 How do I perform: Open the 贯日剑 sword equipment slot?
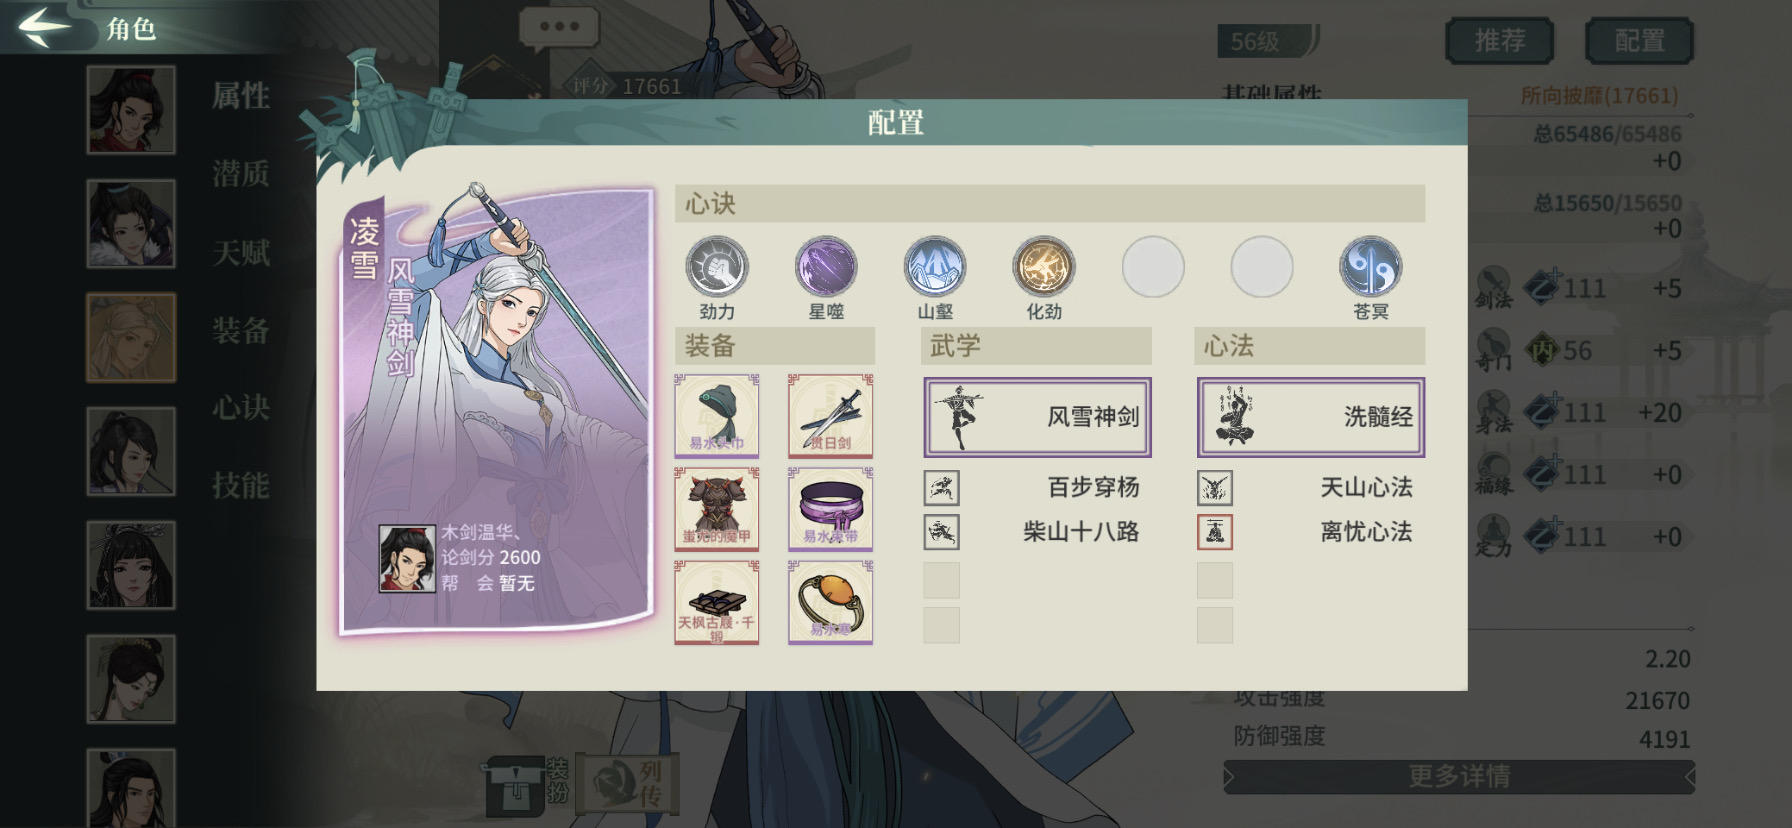click(x=830, y=416)
